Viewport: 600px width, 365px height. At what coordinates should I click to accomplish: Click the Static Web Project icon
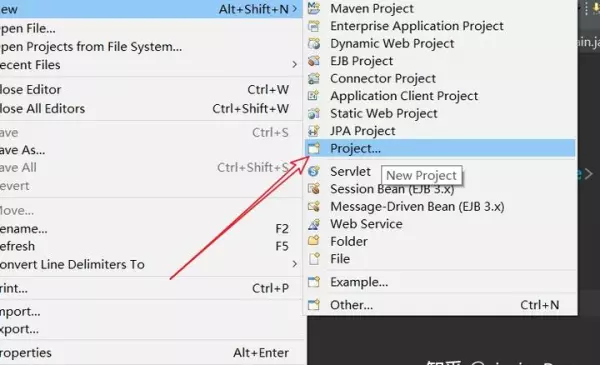314,113
